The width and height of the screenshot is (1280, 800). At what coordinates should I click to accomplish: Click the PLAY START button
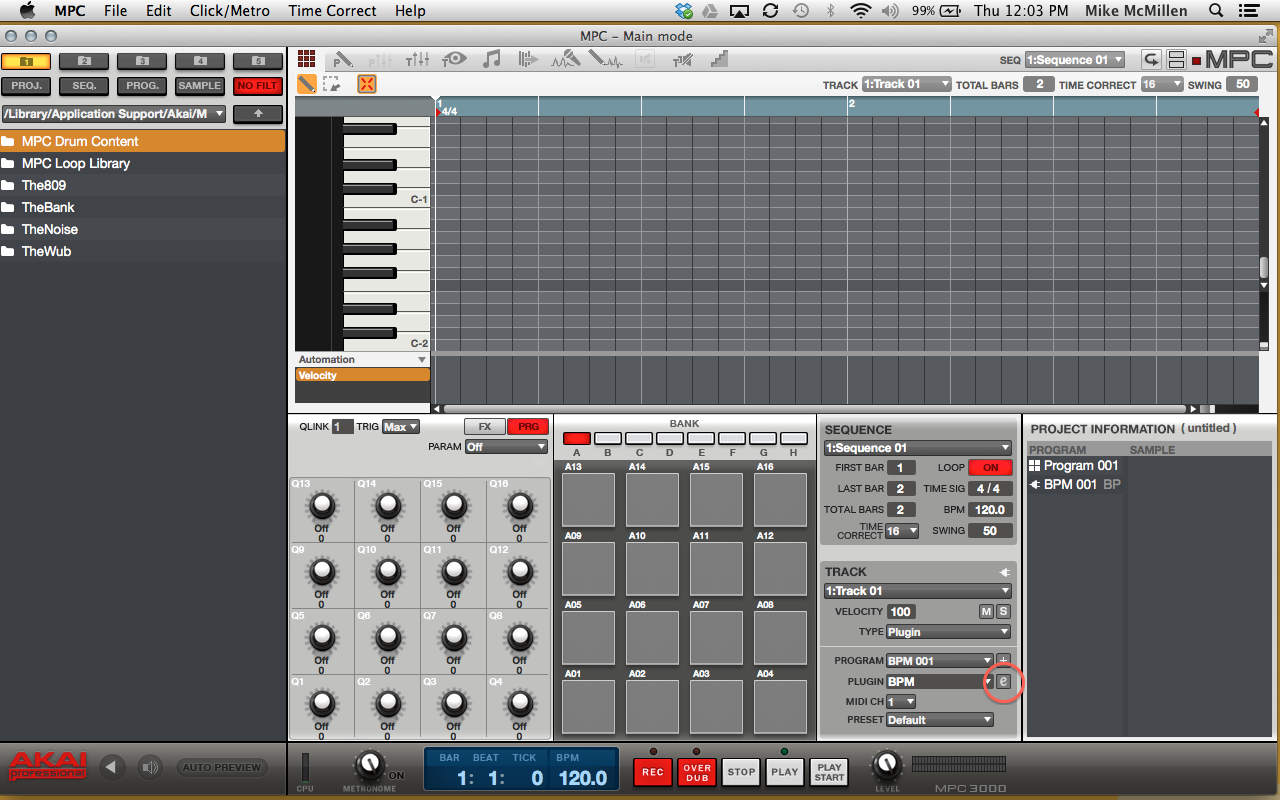(x=829, y=772)
